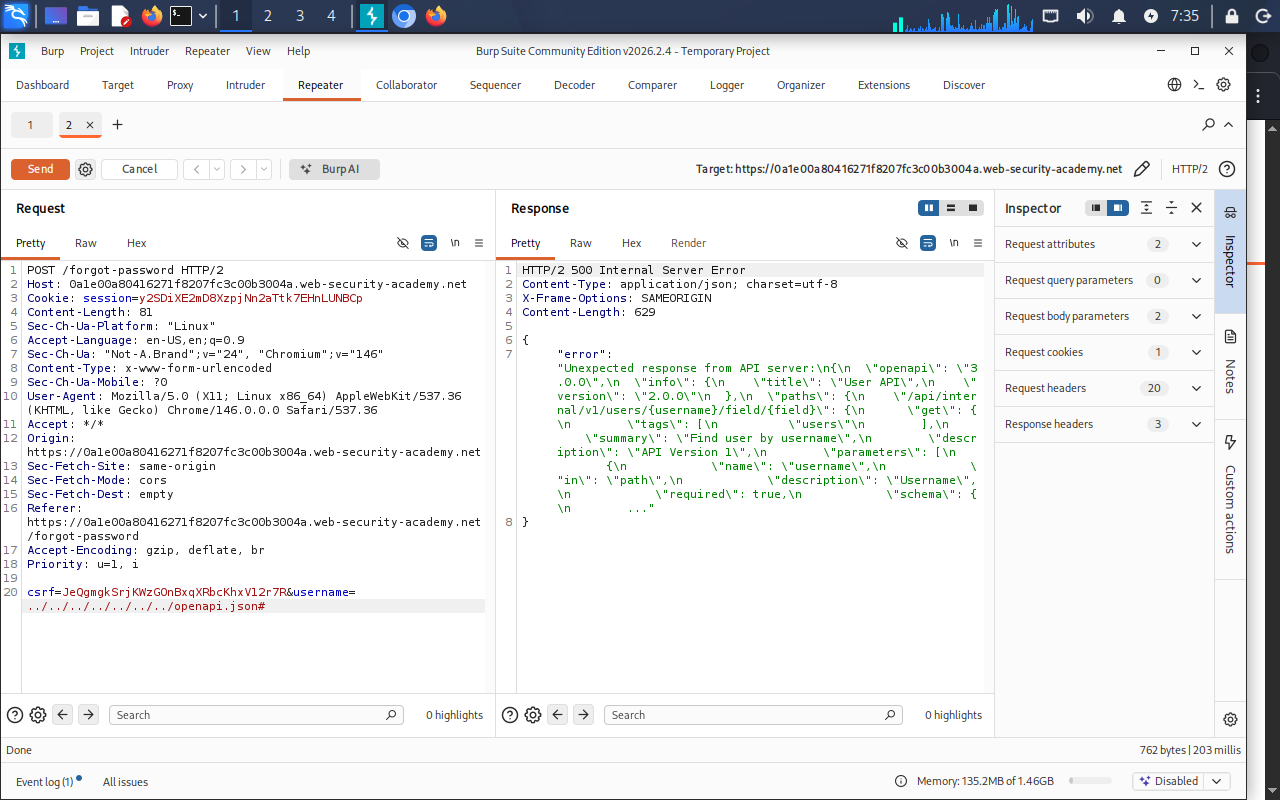
Task: Switch to Repeater tab 1
Action: 31,125
